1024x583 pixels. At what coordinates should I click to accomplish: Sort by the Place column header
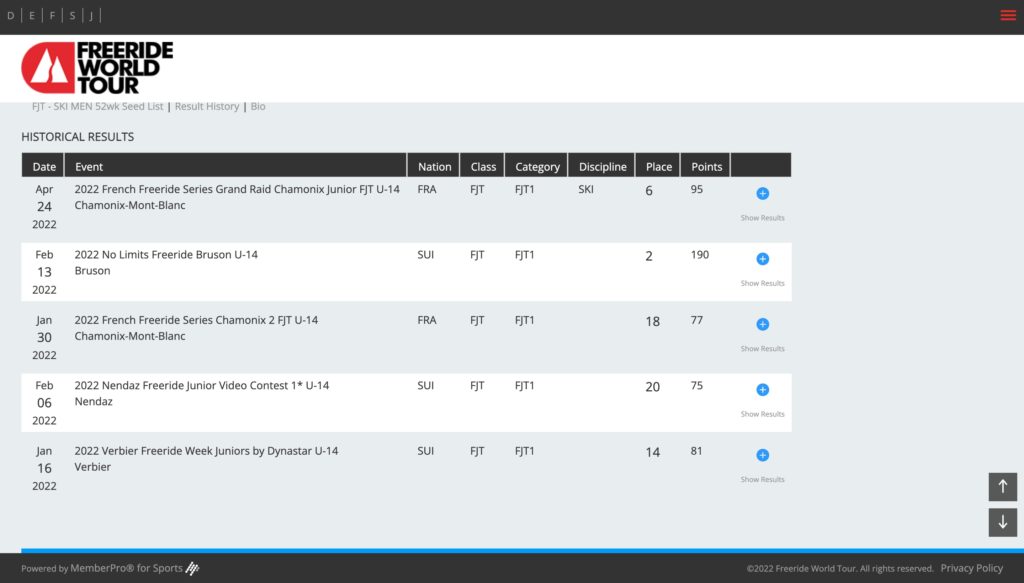pyautogui.click(x=658, y=166)
